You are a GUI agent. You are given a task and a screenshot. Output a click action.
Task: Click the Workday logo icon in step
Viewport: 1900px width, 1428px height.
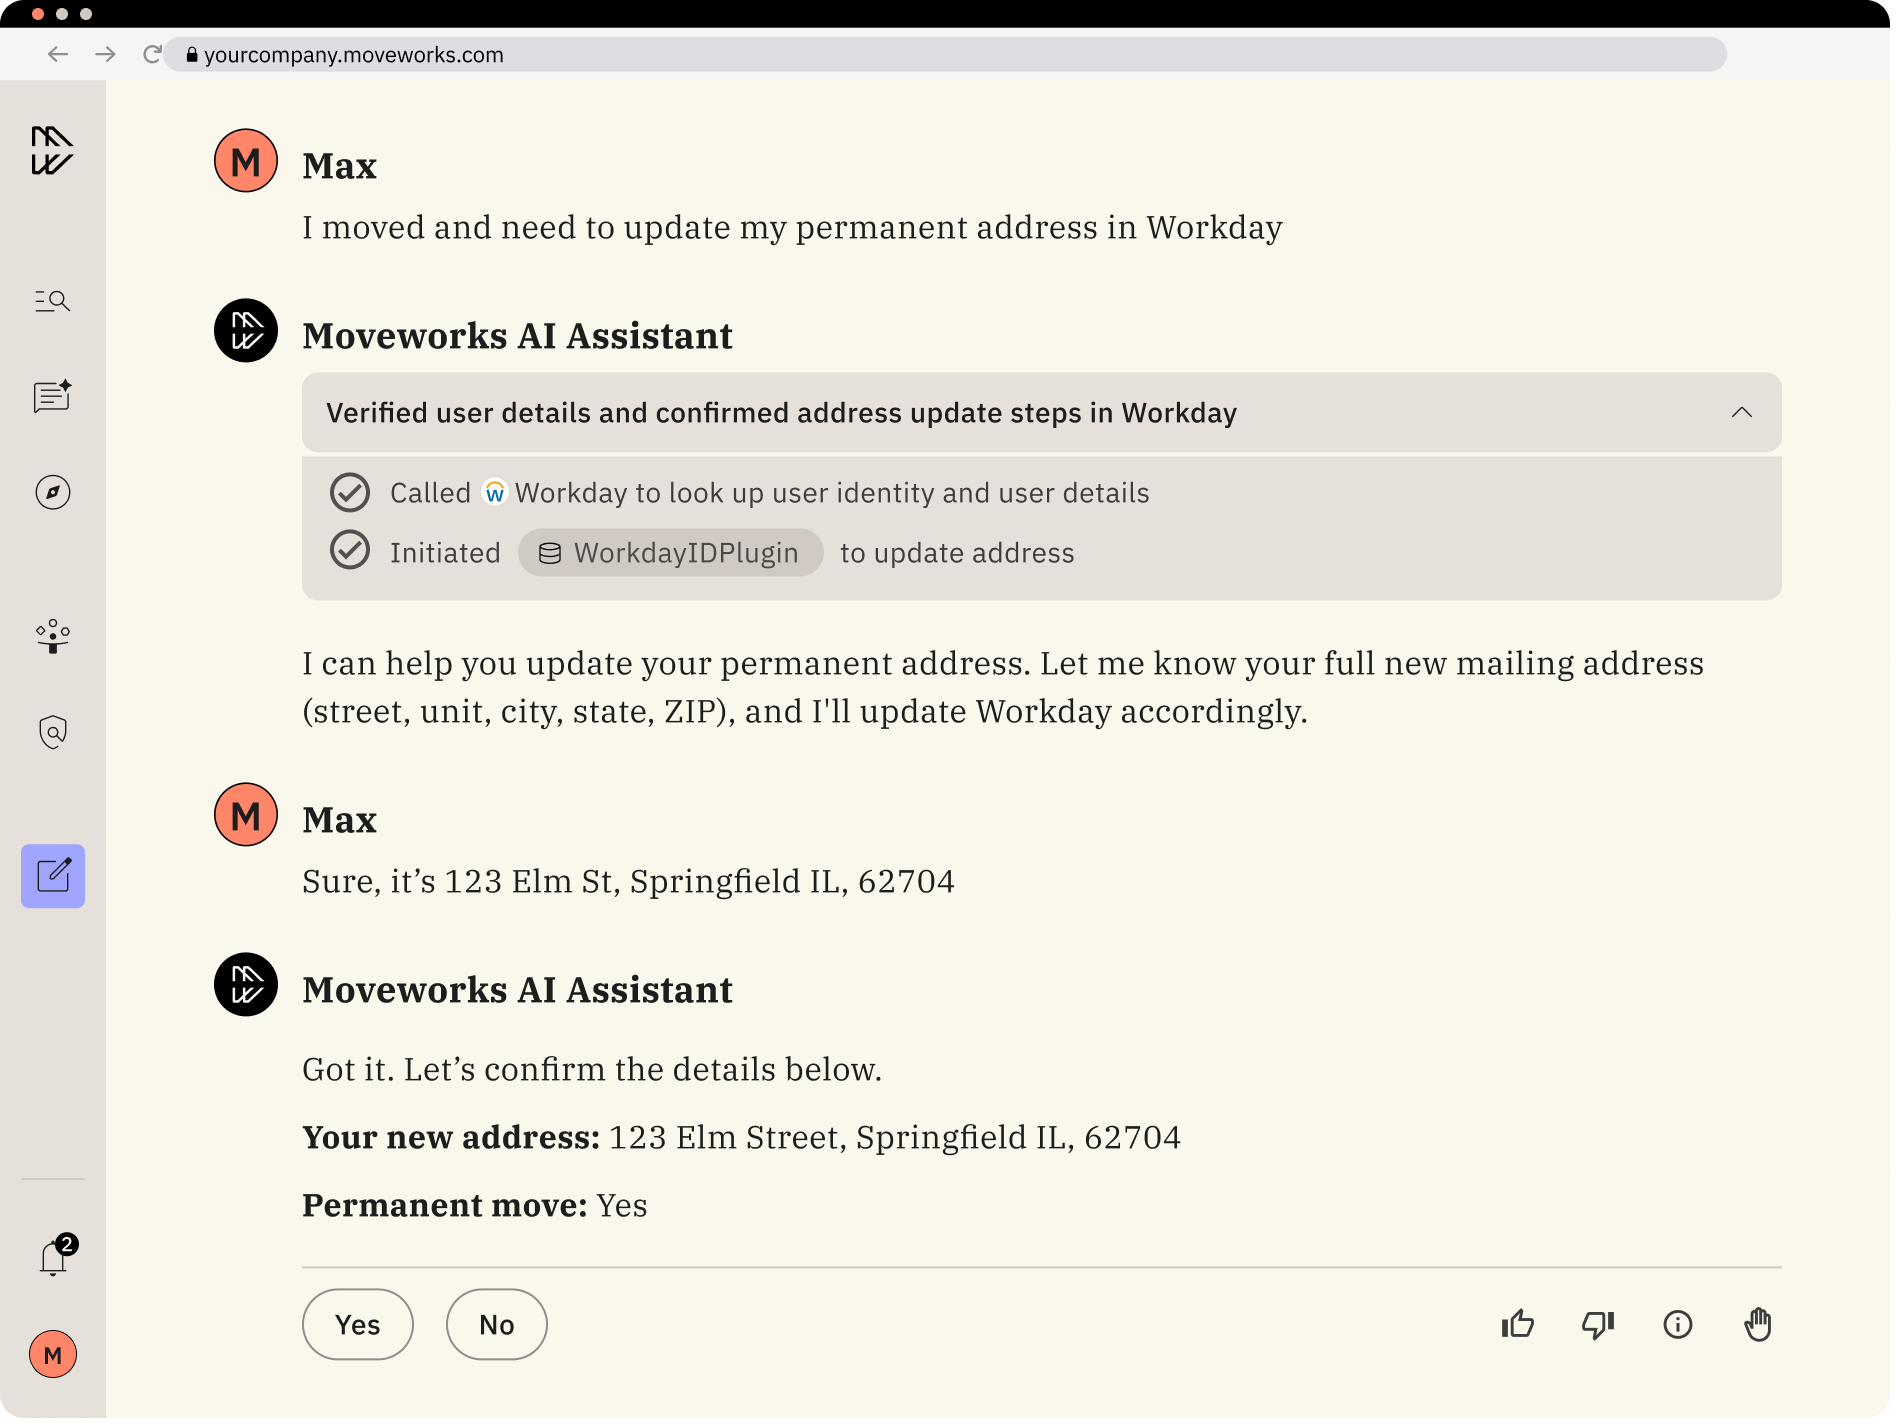click(494, 492)
